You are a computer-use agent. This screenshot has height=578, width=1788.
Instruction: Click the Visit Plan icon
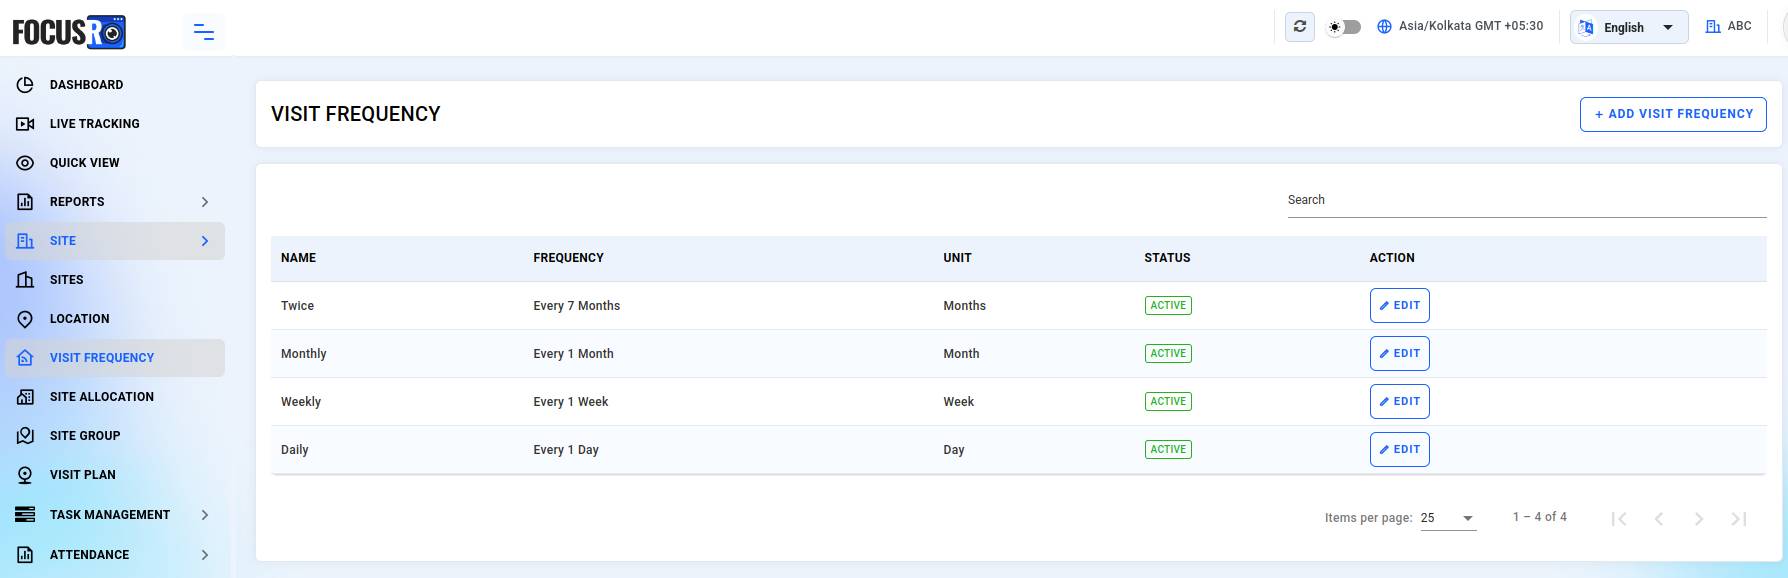coord(26,475)
